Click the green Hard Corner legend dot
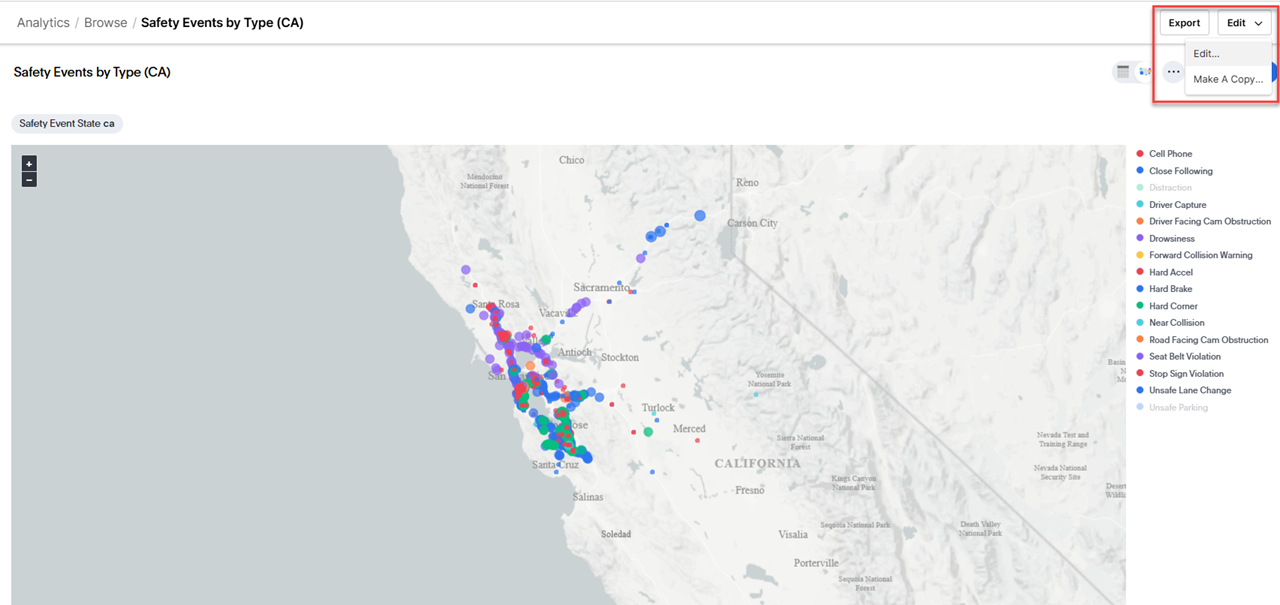 point(1140,306)
